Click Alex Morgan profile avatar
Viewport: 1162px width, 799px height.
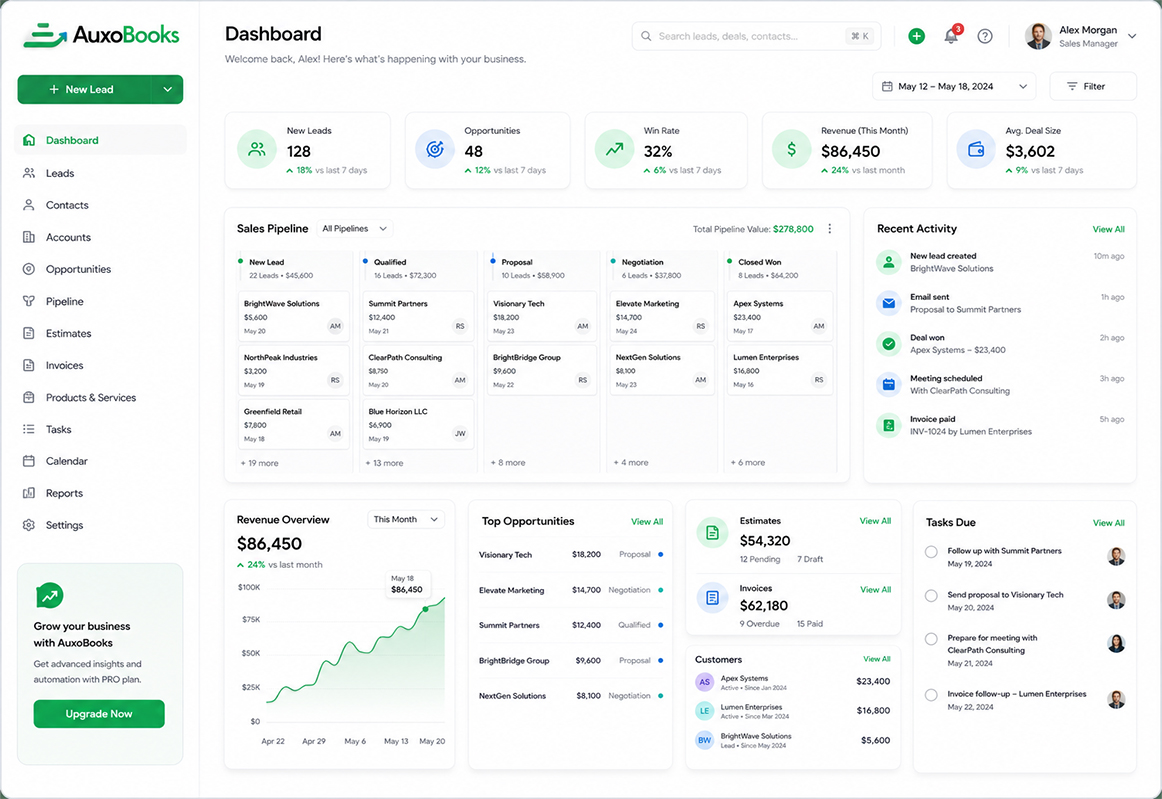pos(1038,36)
